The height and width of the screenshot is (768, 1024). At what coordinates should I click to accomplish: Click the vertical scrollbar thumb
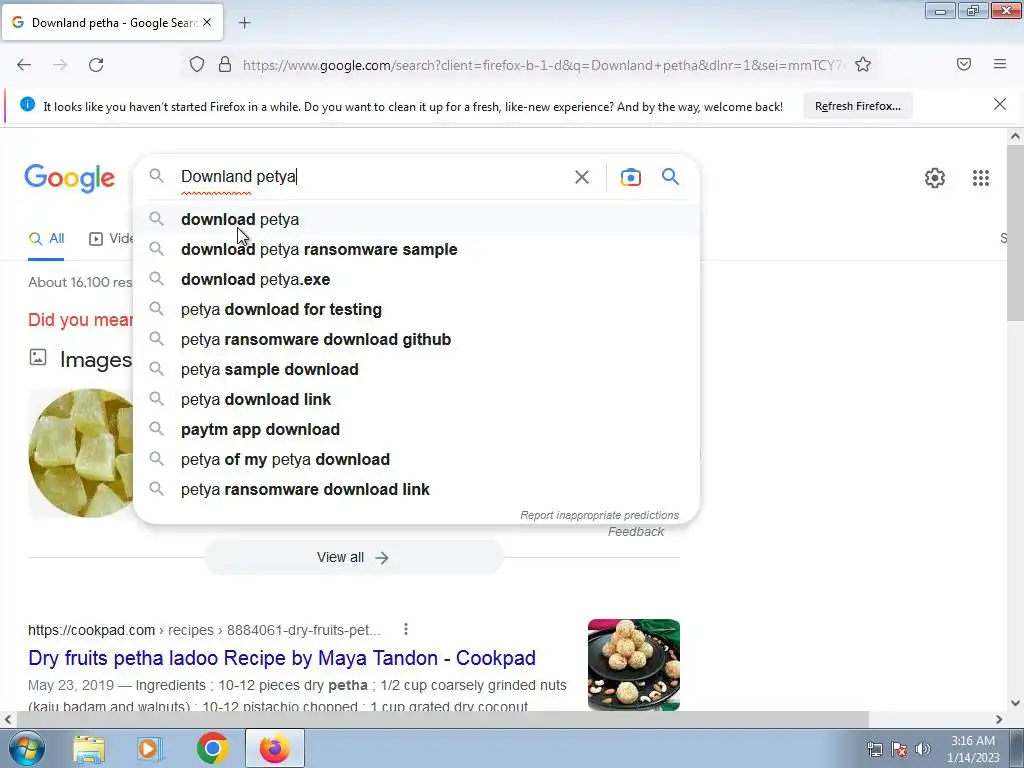point(1015,232)
